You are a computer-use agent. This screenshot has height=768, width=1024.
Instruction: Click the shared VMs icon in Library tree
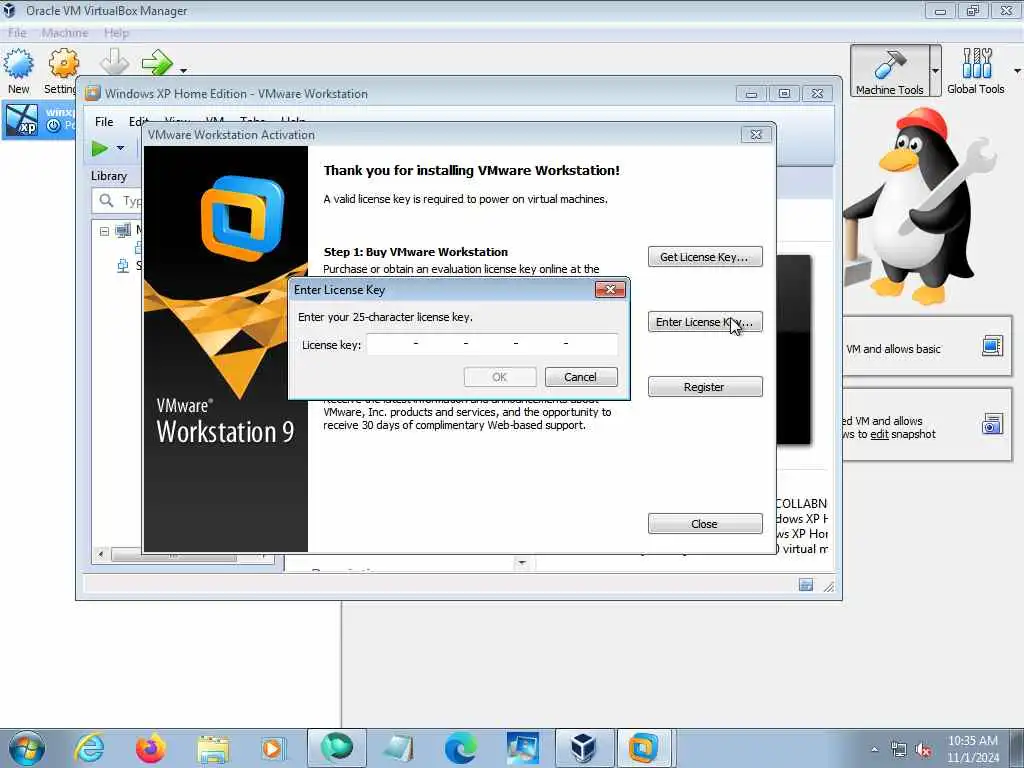(x=123, y=266)
